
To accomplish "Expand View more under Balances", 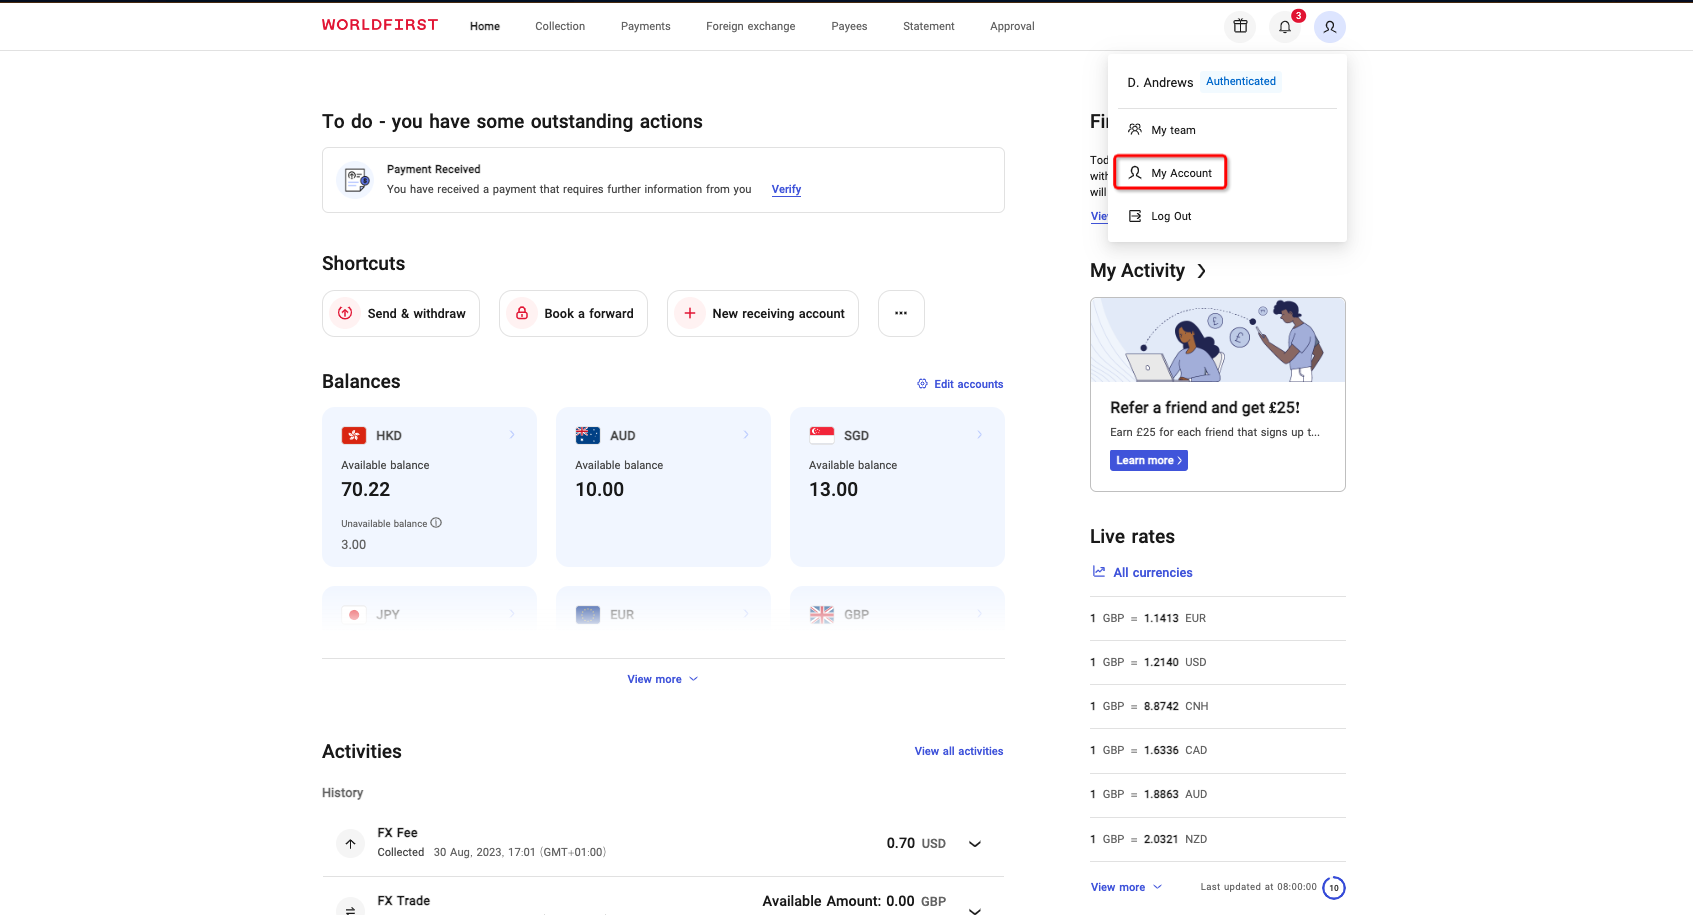I will 662,679.
